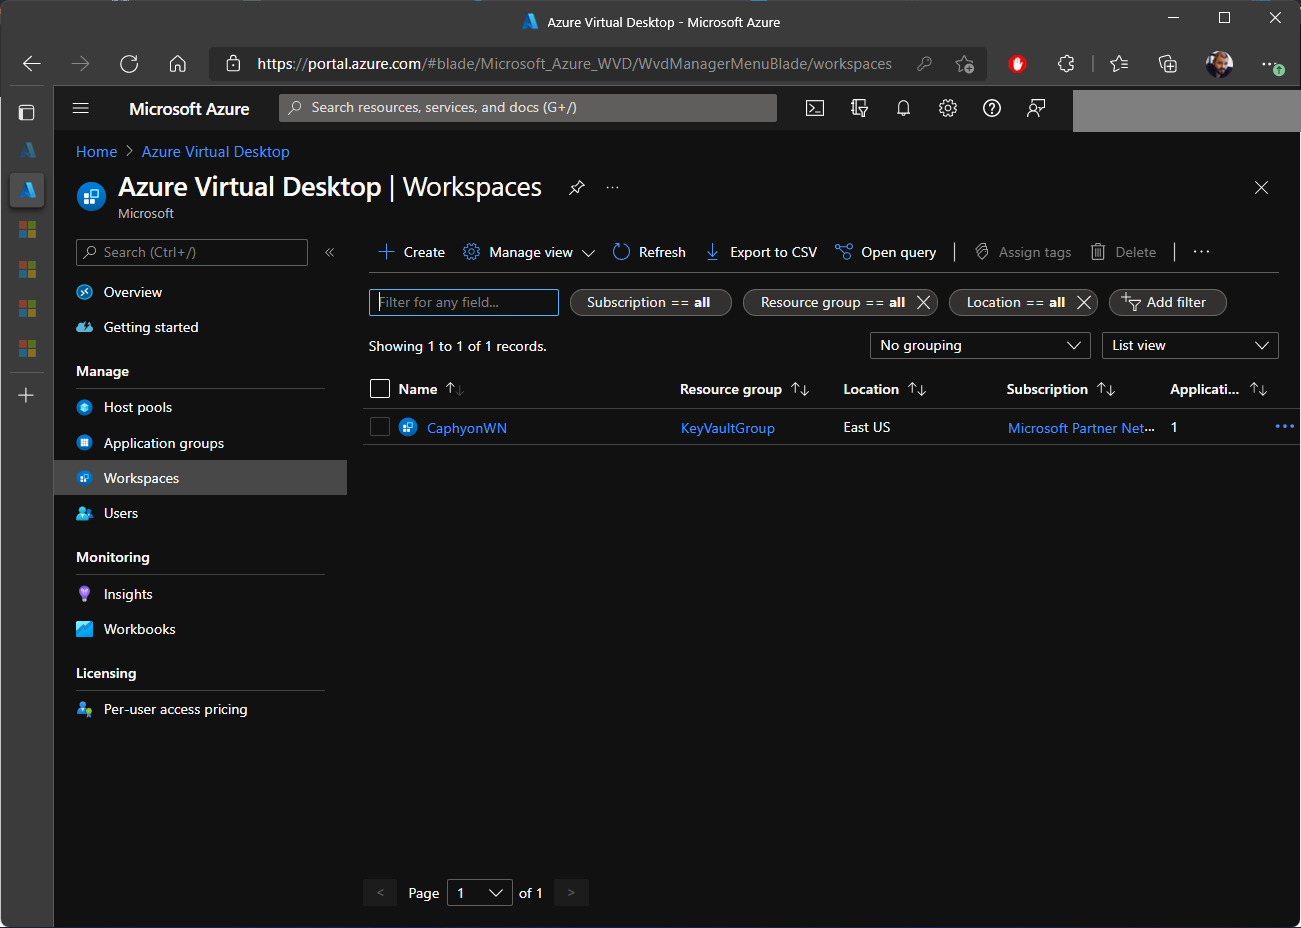1301x928 pixels.
Task: Click the Subscription == all filter
Action: click(x=650, y=302)
